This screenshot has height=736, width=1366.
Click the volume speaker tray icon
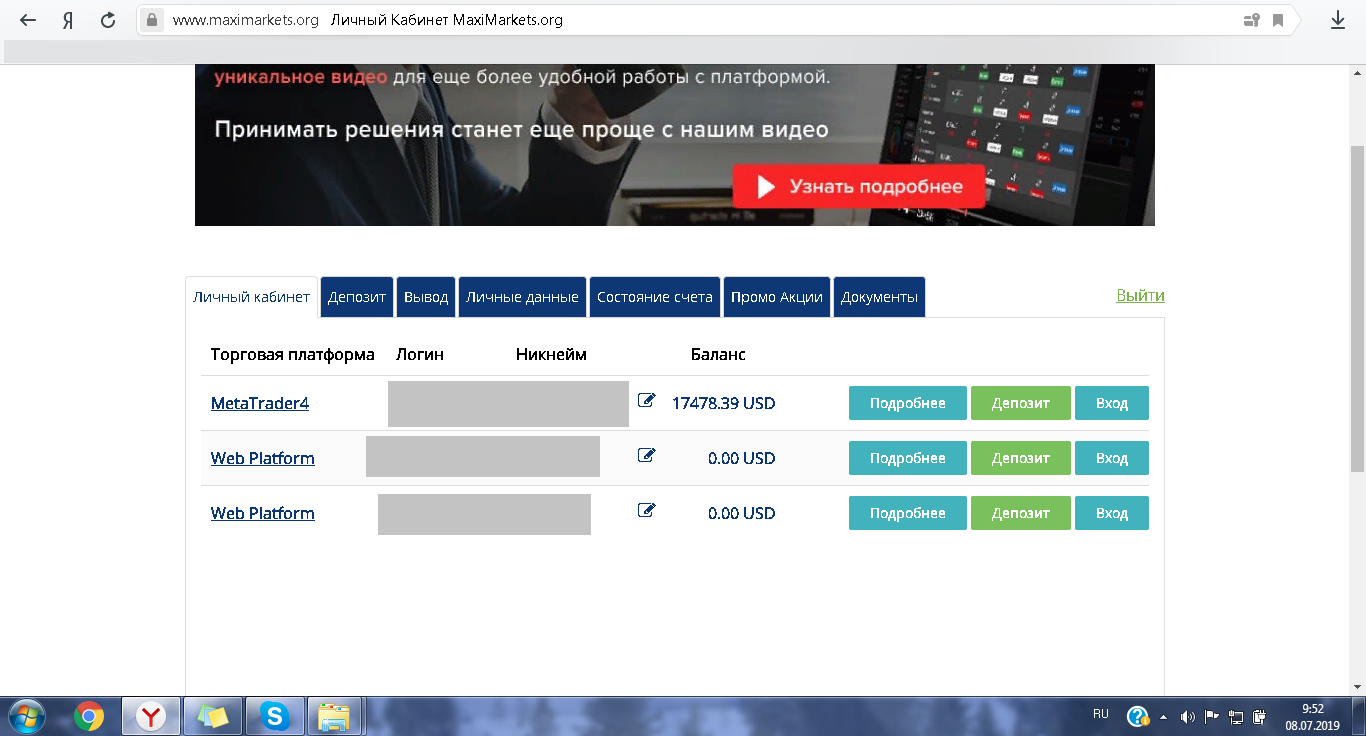tap(1187, 717)
